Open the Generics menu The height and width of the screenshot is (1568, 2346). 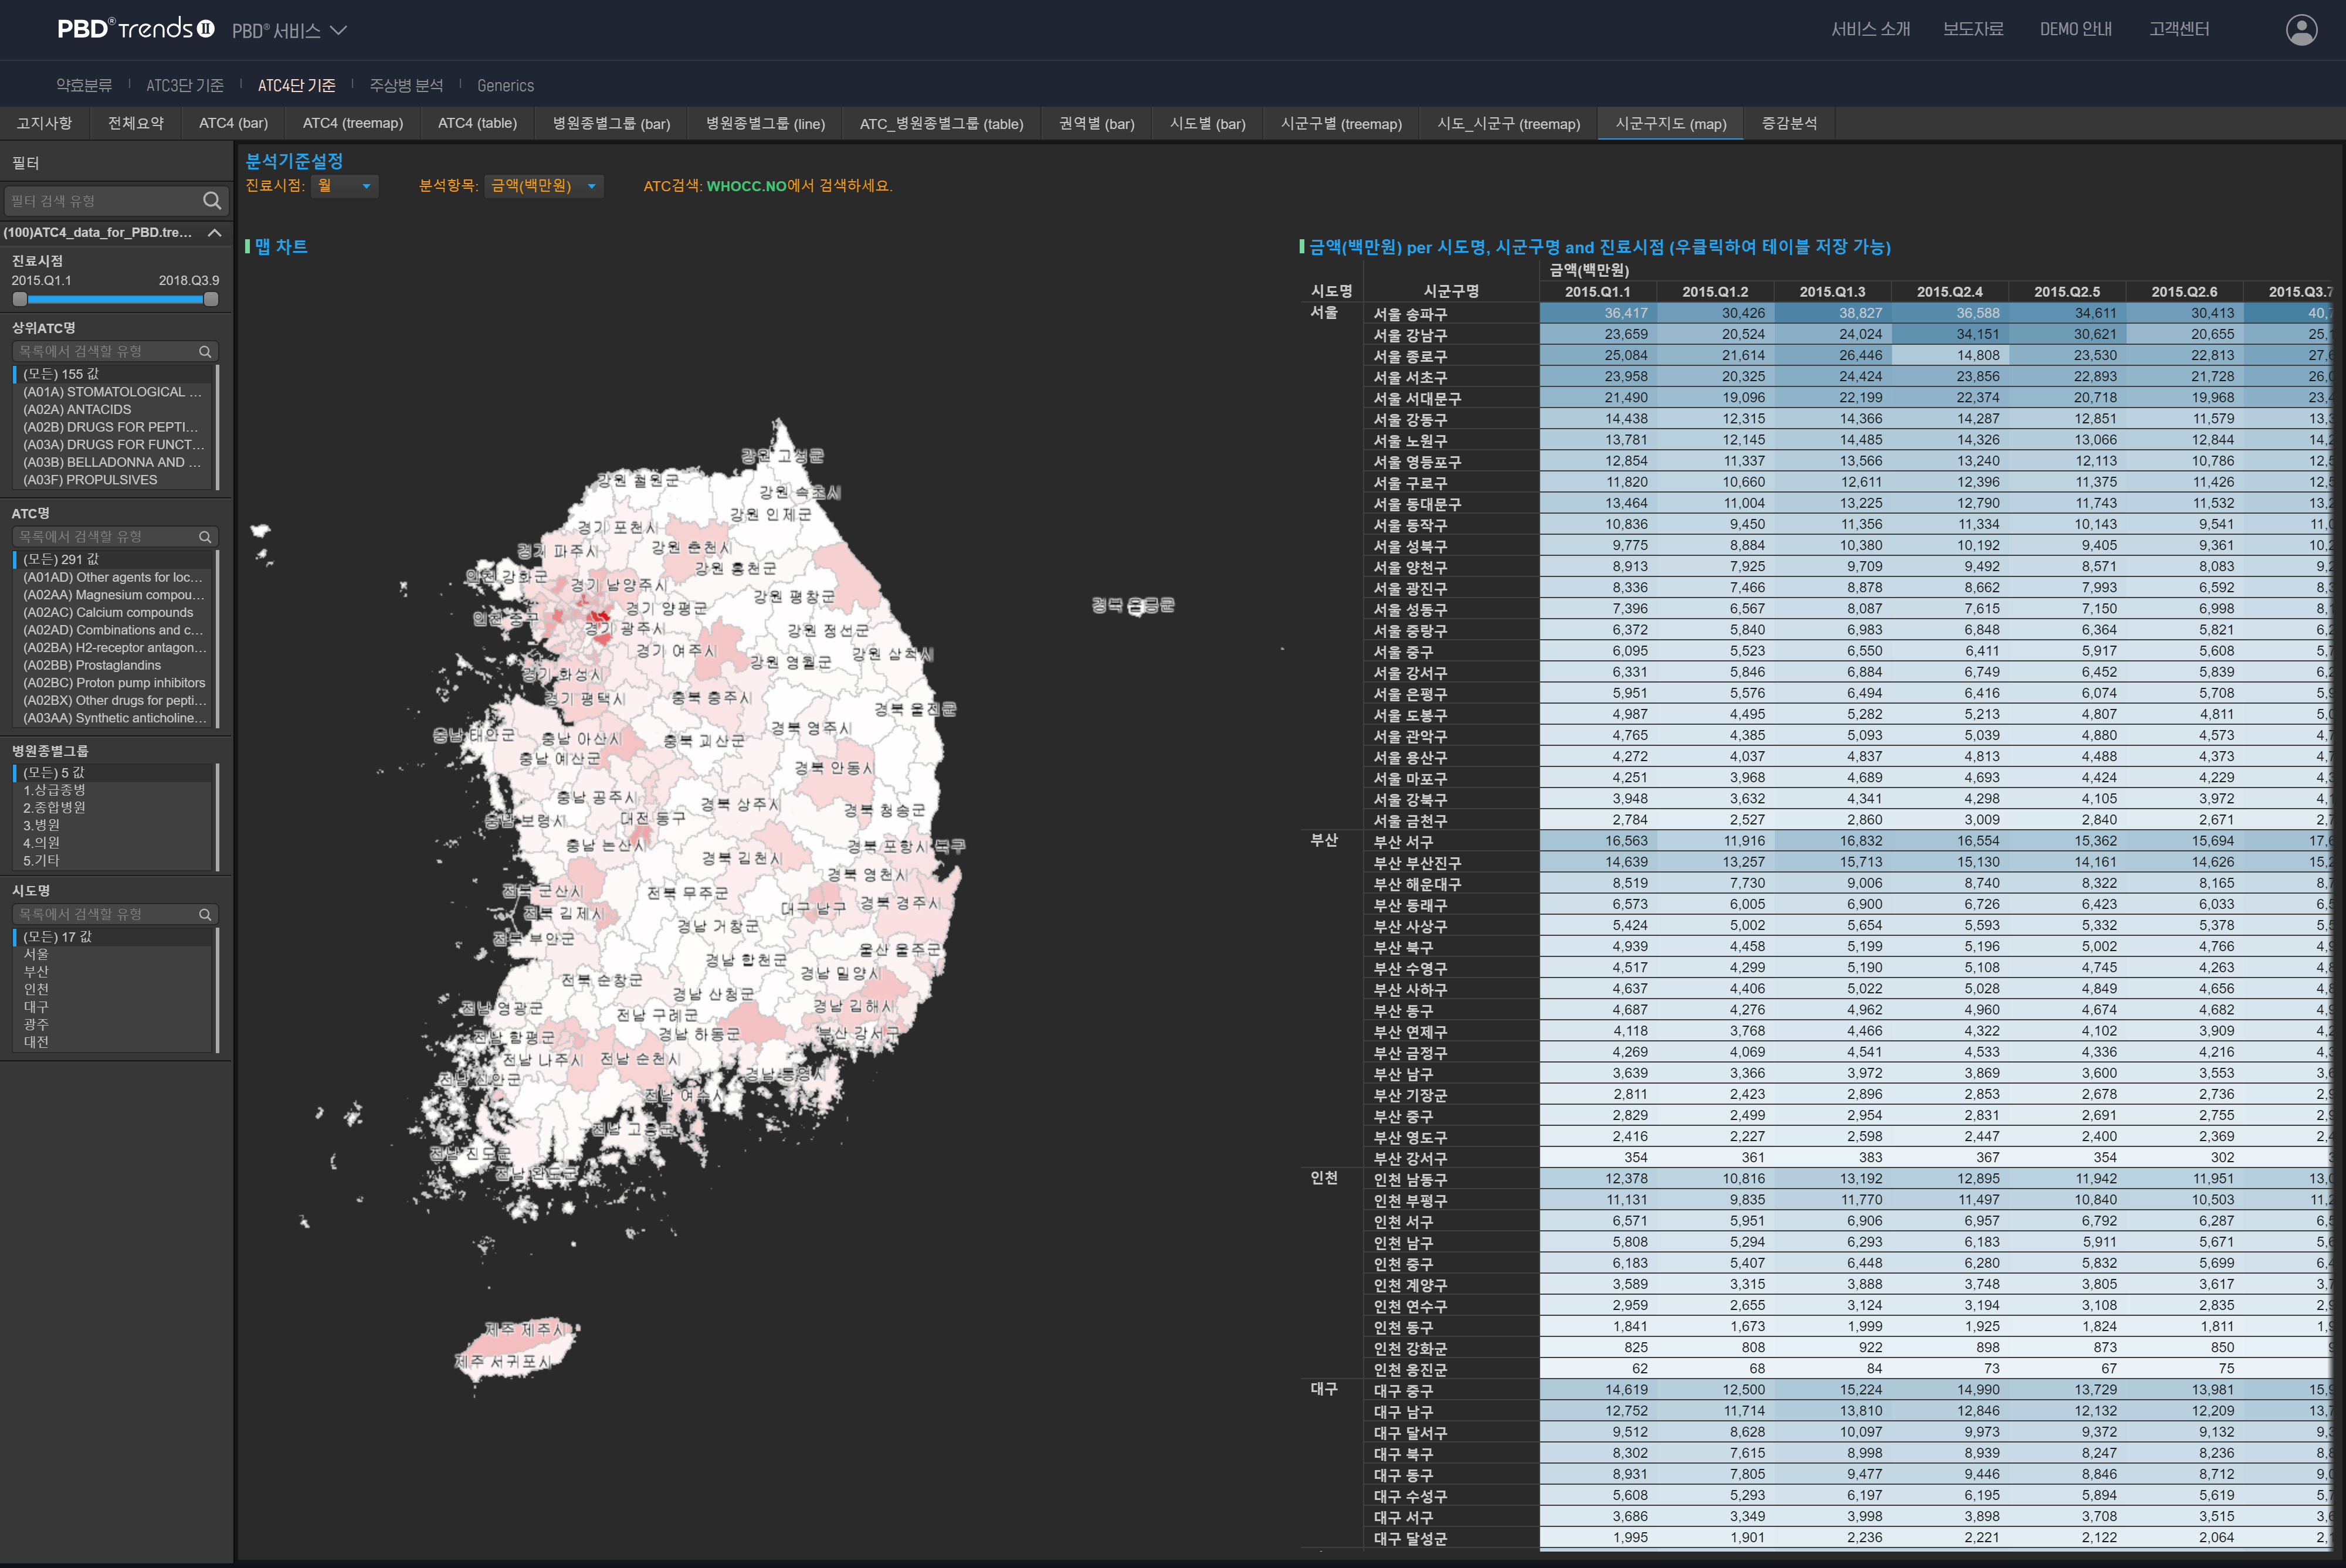click(x=505, y=86)
